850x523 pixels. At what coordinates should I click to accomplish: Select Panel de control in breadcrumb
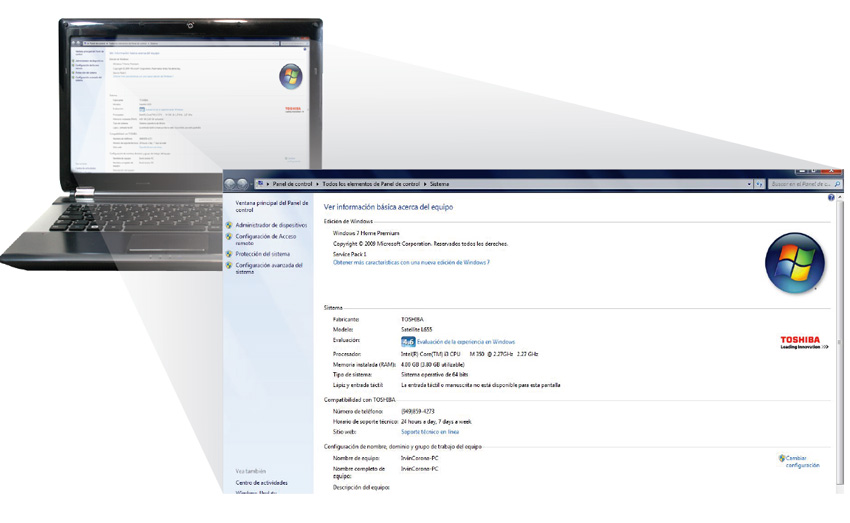(x=292, y=184)
